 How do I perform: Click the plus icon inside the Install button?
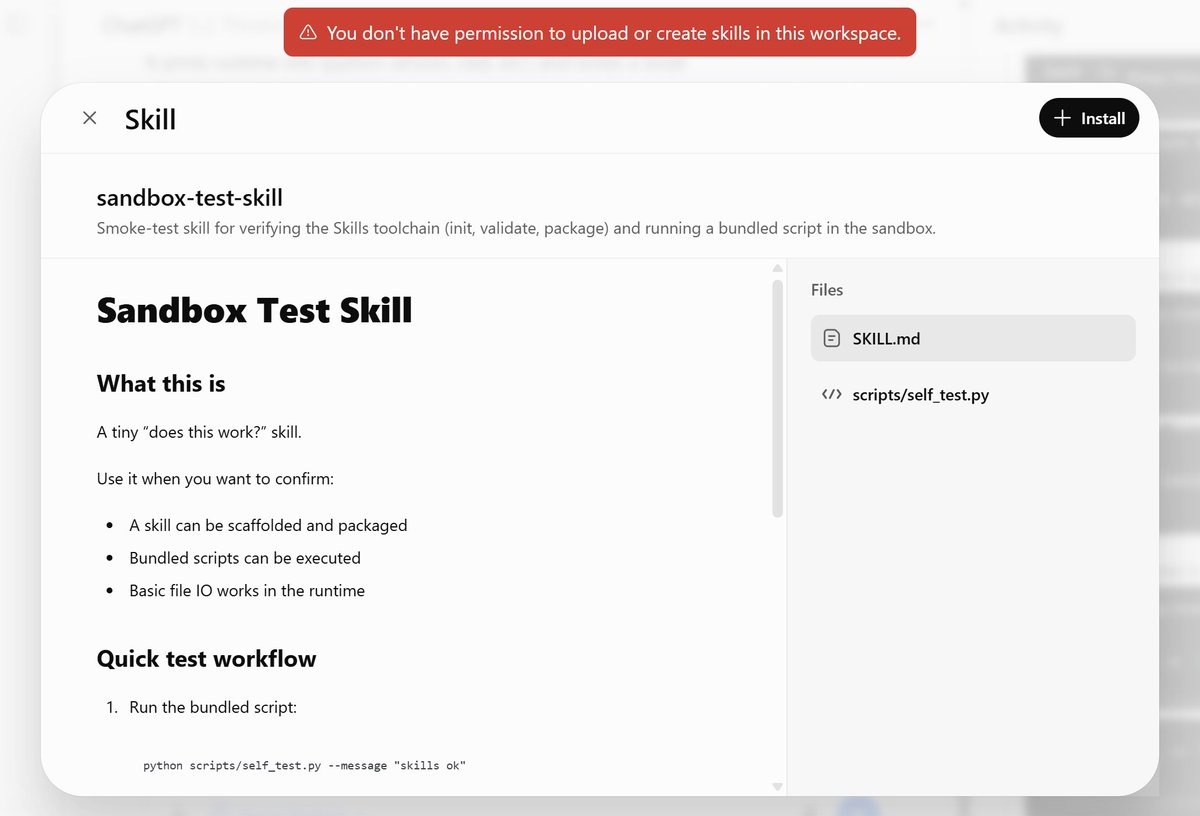click(1065, 117)
